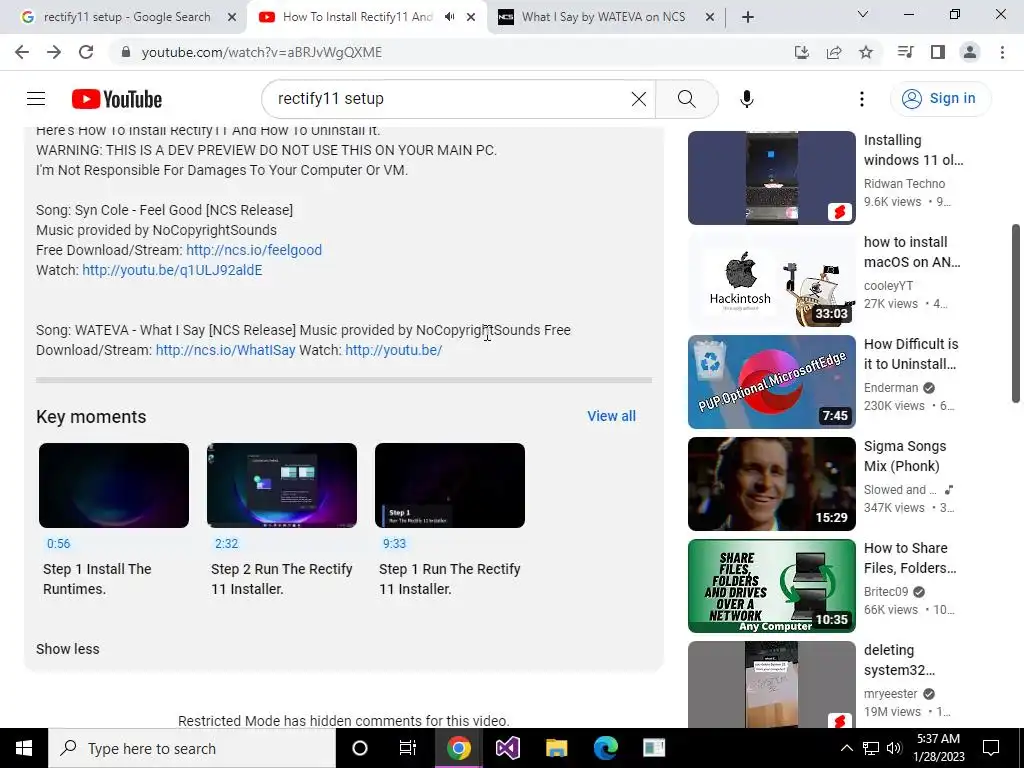Click the install app icon in address bar
Screen dimensions: 1024x768
tap(802, 52)
